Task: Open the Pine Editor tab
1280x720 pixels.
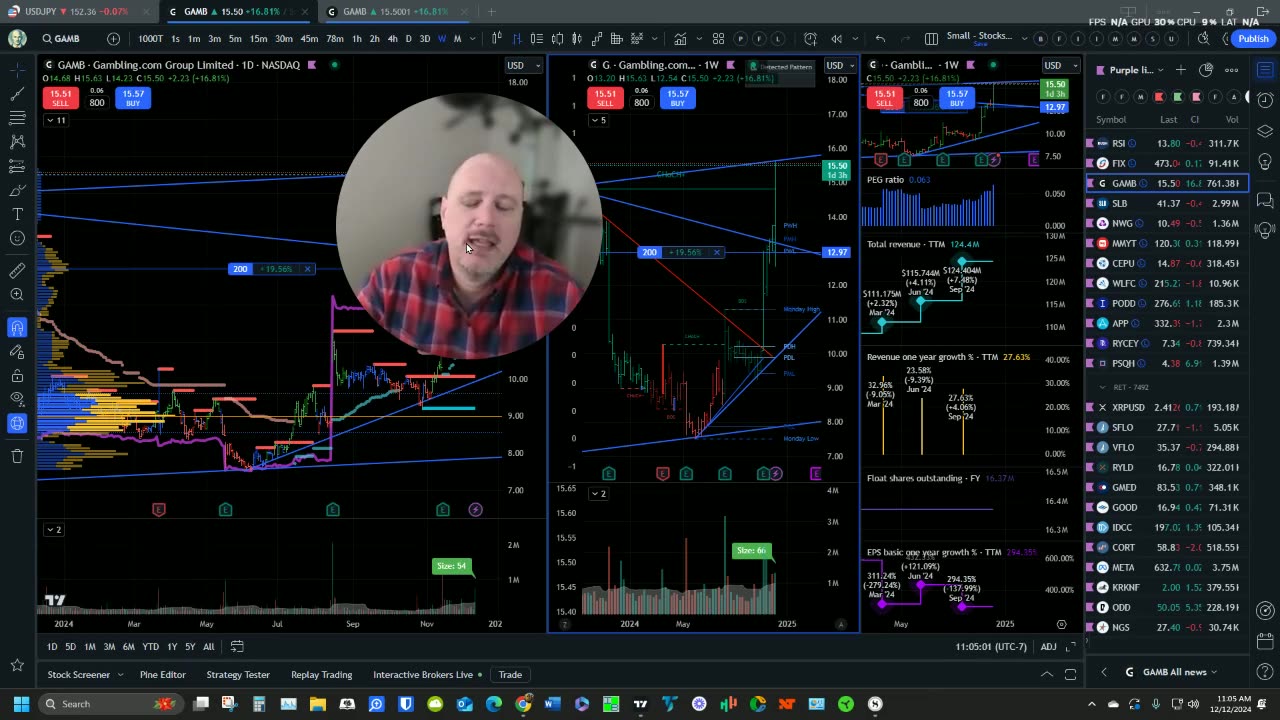Action: click(x=163, y=675)
